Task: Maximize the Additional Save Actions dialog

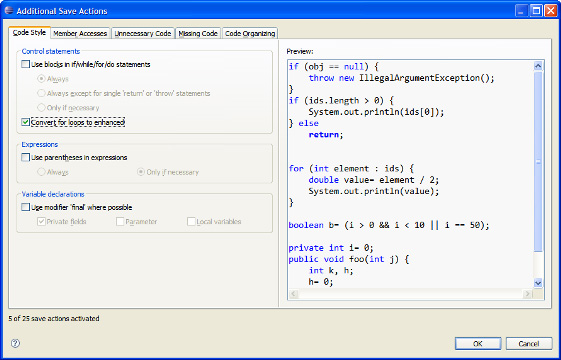Action: [536, 11]
